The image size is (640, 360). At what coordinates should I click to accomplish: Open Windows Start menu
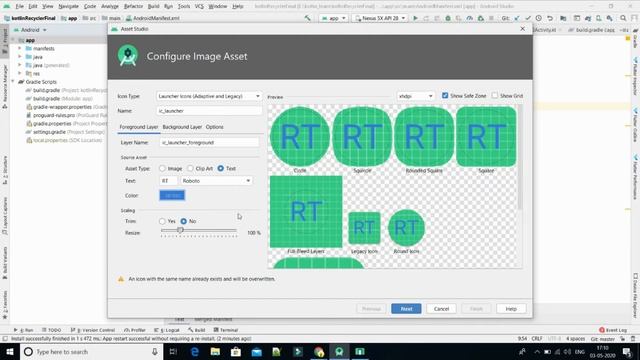pyautogui.click(x=9, y=351)
